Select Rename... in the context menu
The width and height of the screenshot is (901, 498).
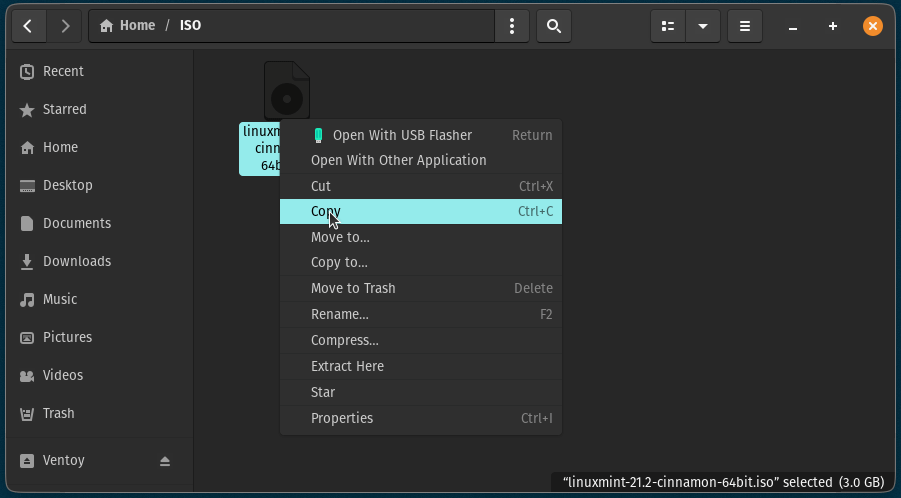tap(339, 314)
